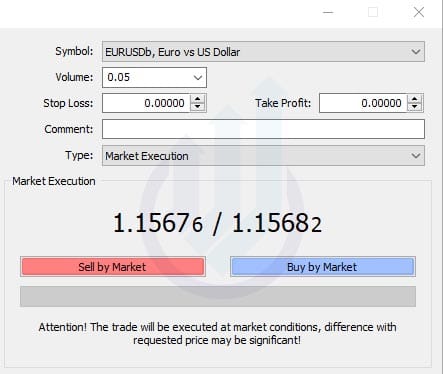This screenshot has height=374, width=443.
Task: Click the bid price 1.15676
Action: (x=158, y=223)
